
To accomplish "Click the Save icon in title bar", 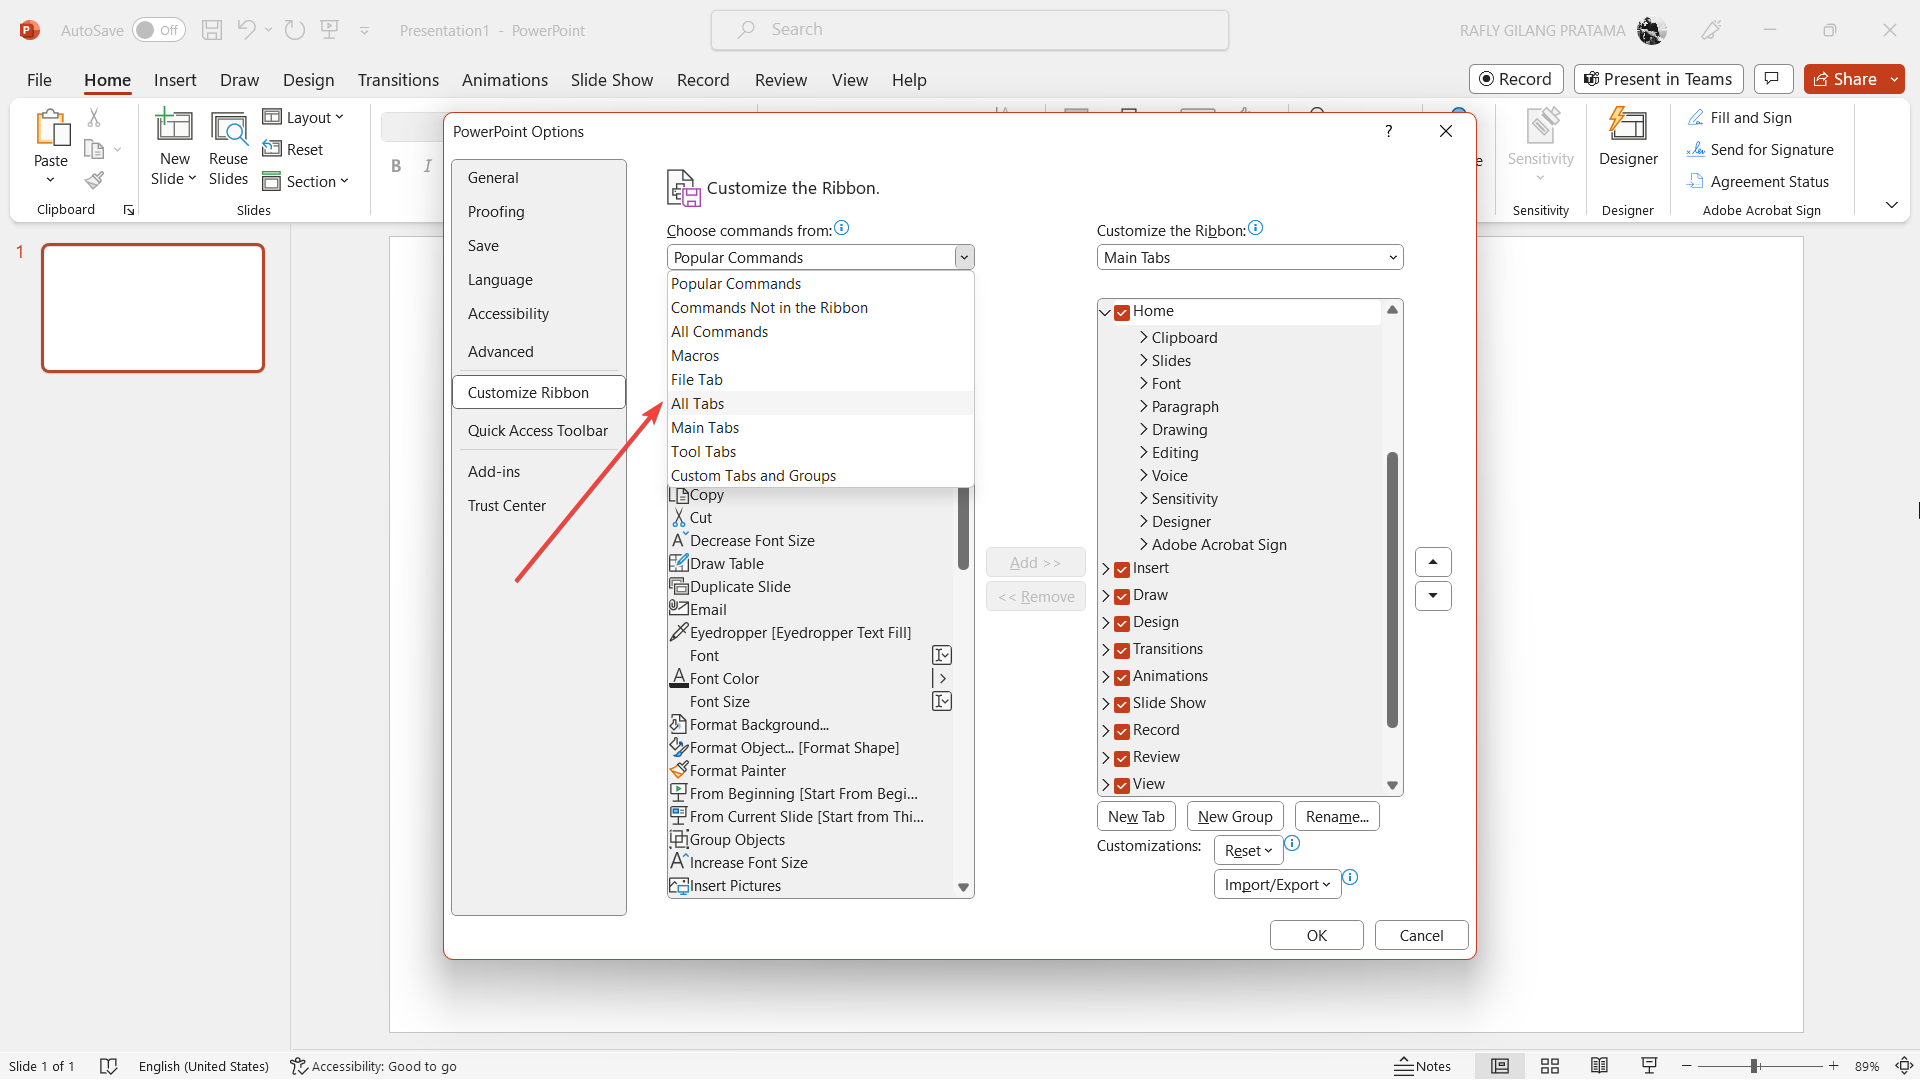I will coord(212,30).
